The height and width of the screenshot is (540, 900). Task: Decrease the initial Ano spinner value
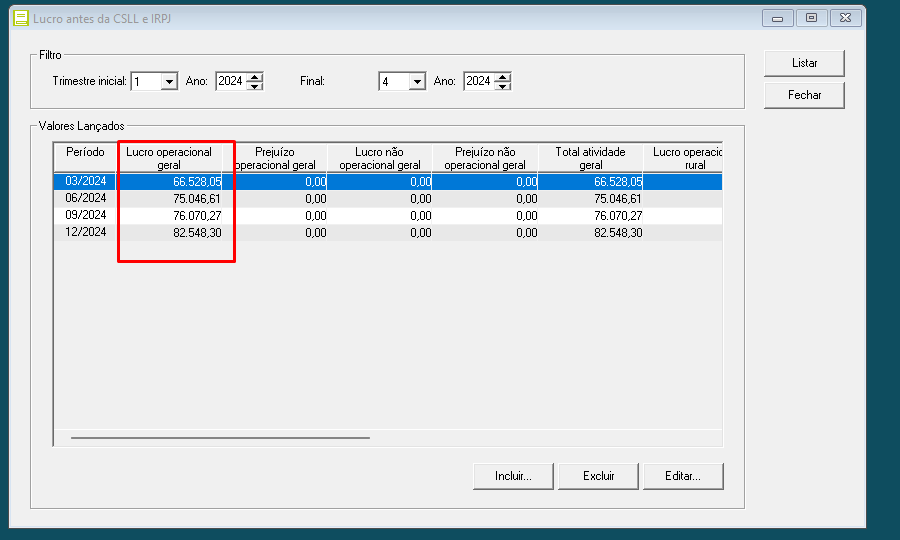coord(255,87)
